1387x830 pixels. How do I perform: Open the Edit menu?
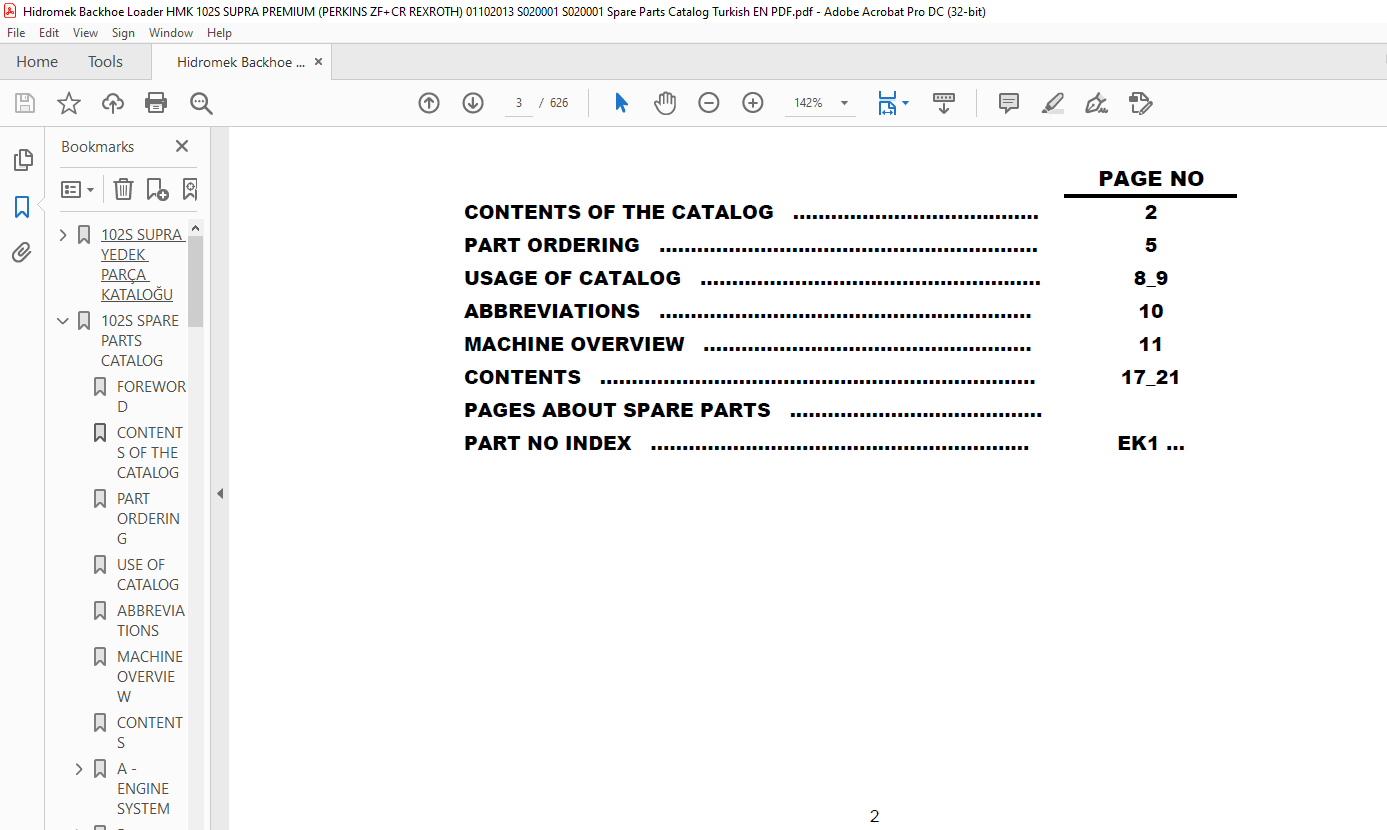point(49,33)
